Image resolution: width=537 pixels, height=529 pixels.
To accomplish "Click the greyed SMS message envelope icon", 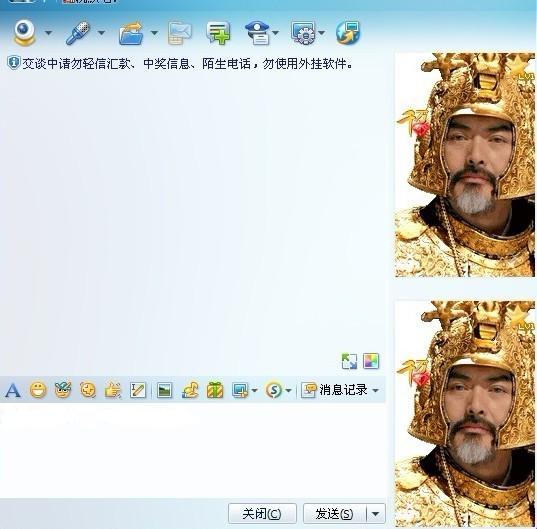I will (180, 33).
